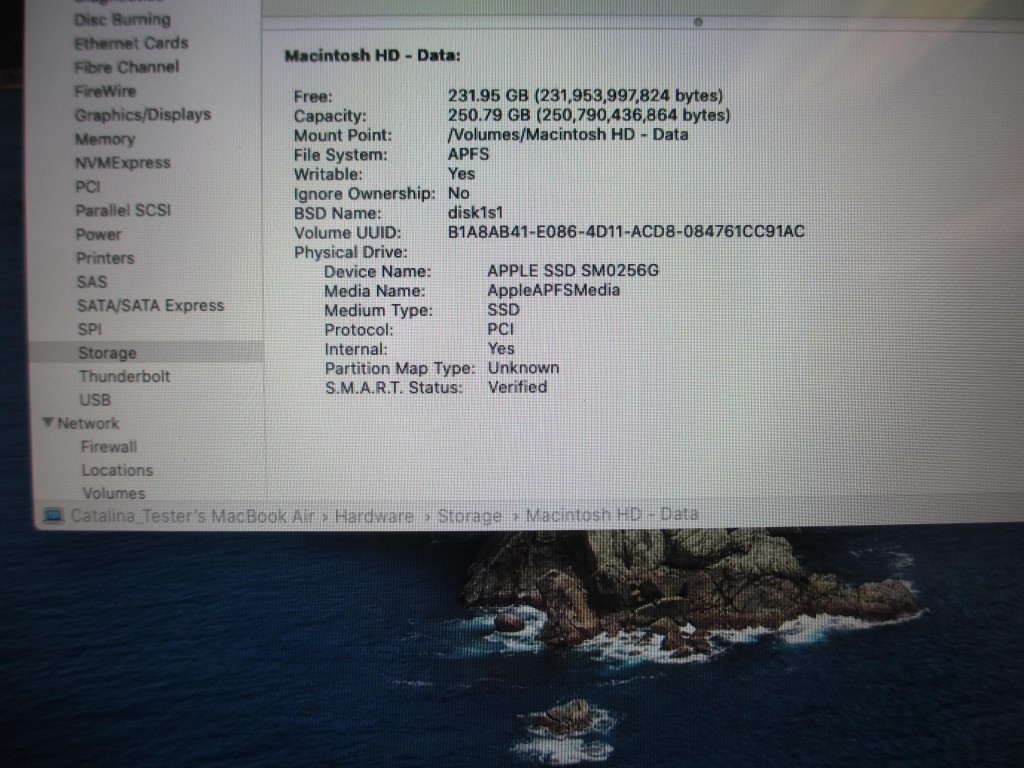Click the APPLE SSD SM0256G device name

tap(573, 270)
